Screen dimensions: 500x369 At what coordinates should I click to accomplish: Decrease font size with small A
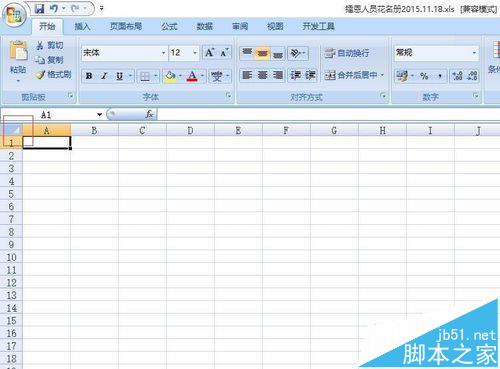224,53
